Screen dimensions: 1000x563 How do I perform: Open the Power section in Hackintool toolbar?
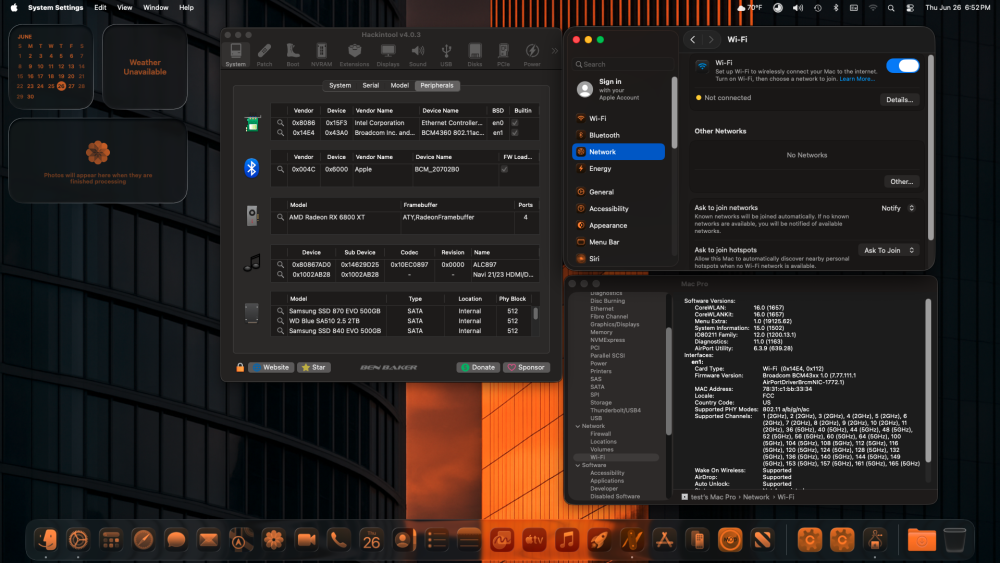point(532,55)
